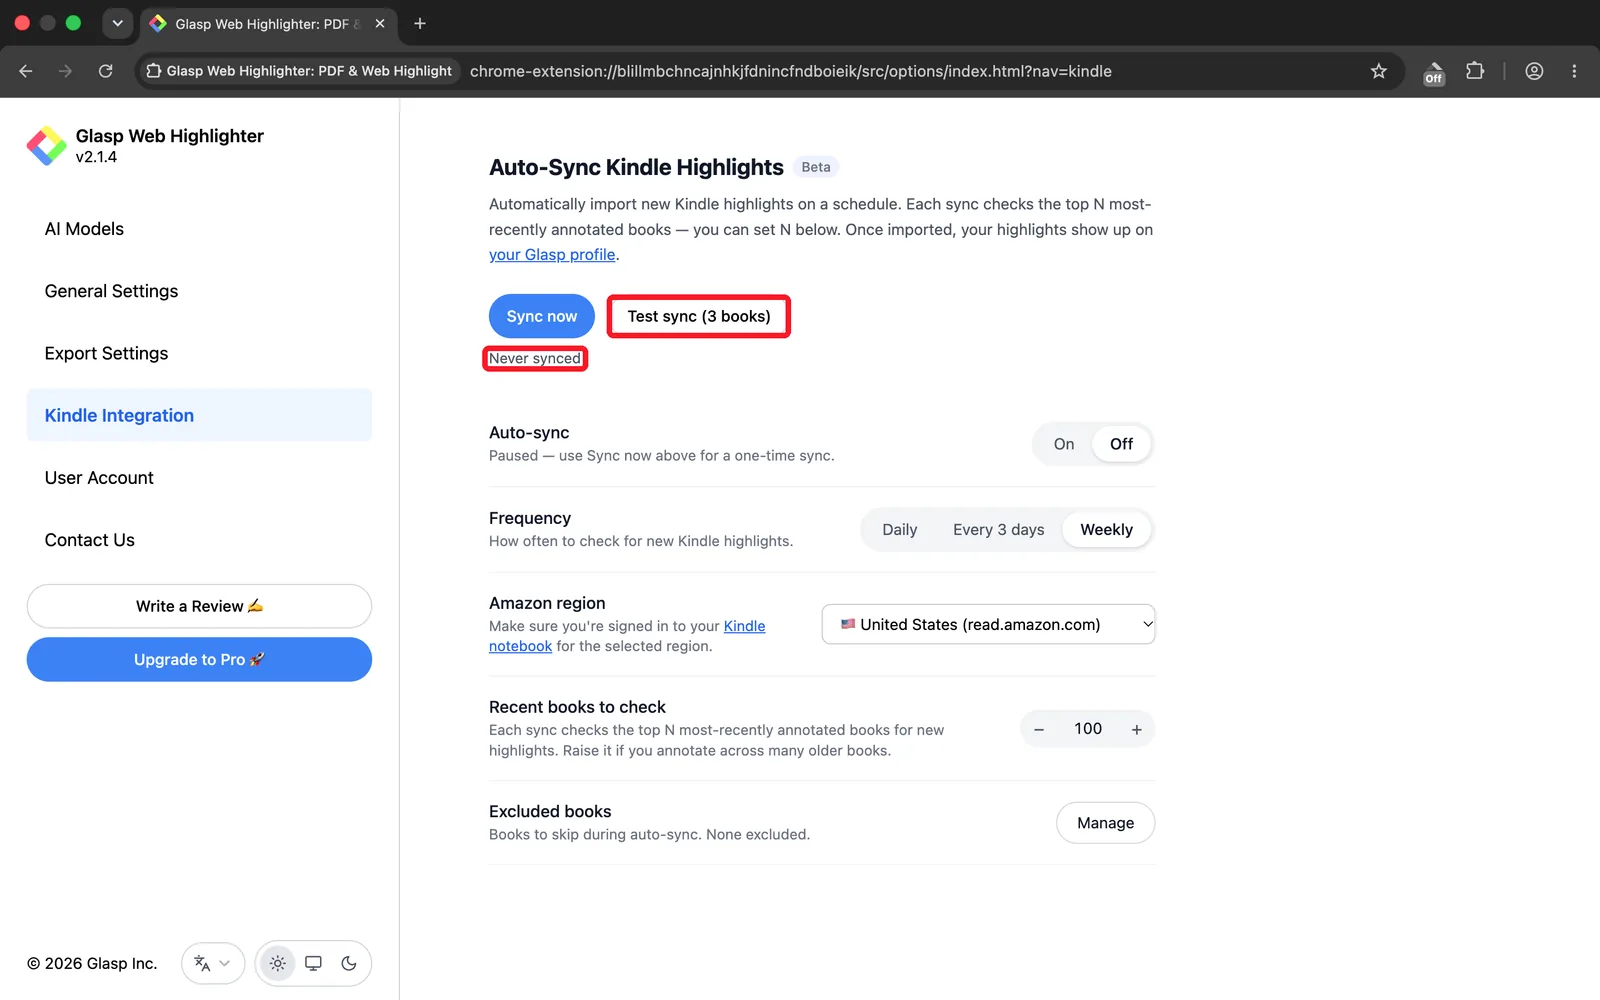
Task: Open Chrome three-dot menu
Action: coord(1574,71)
